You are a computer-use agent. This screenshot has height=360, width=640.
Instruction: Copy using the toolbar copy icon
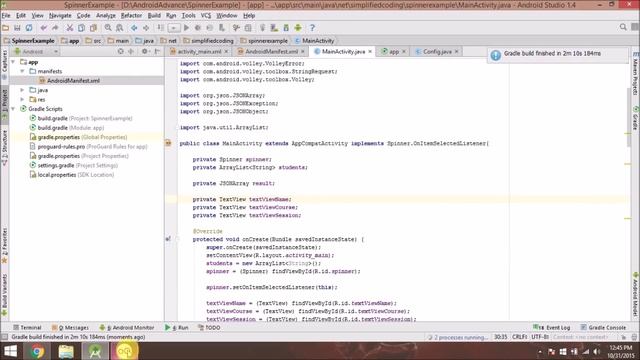coord(82,28)
